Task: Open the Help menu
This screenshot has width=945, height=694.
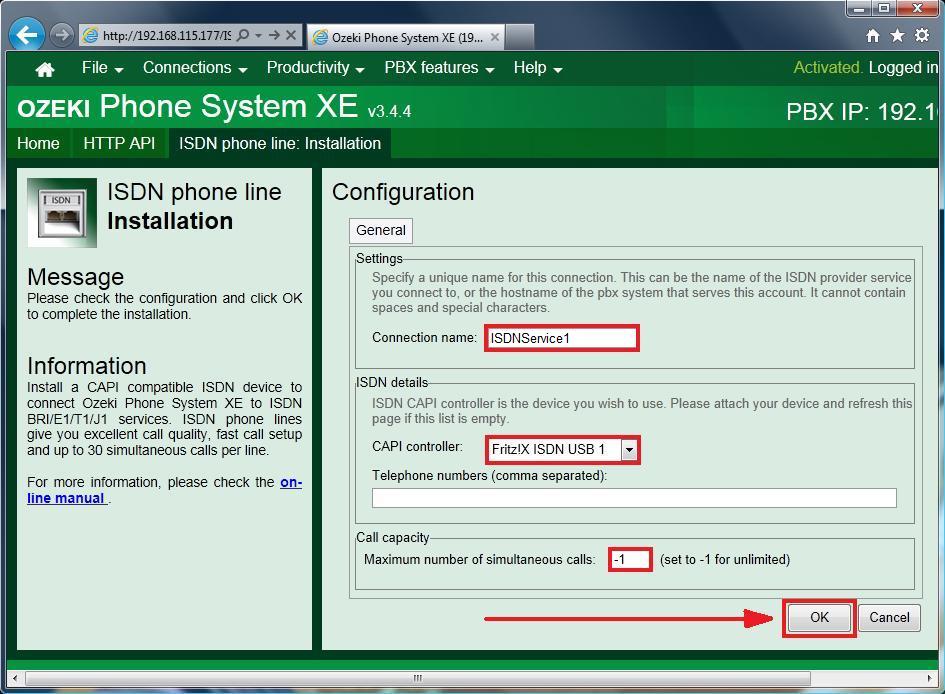Action: point(538,68)
